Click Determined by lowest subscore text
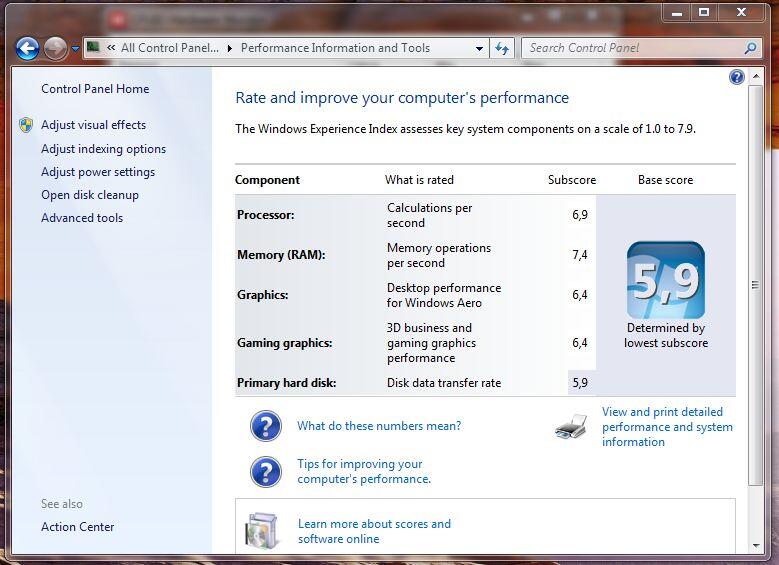Viewport: 779px width, 565px height. 666,335
